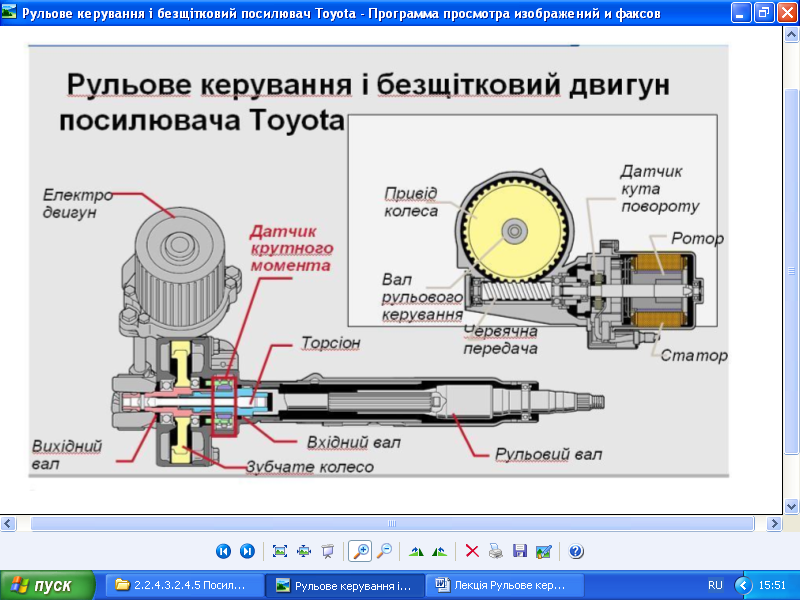Open the Start menu (пуск)
The height and width of the screenshot is (600, 800).
(x=47, y=585)
